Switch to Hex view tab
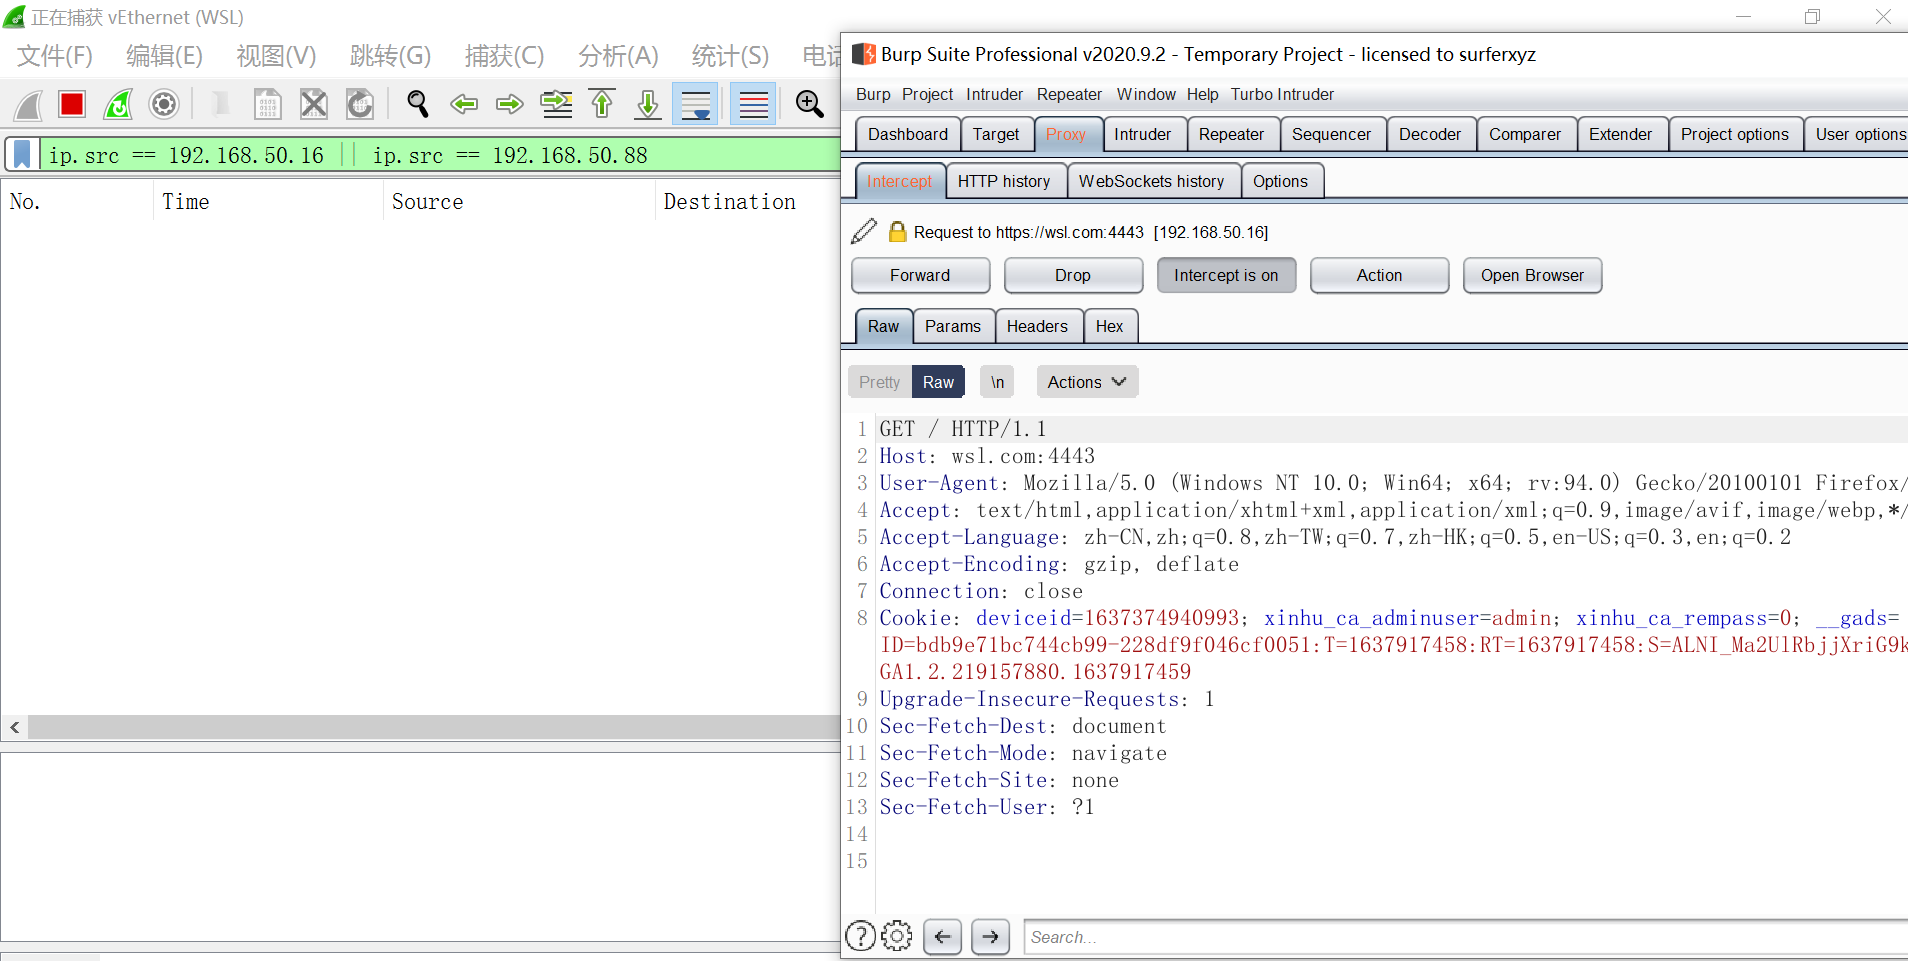 pos(1109,326)
